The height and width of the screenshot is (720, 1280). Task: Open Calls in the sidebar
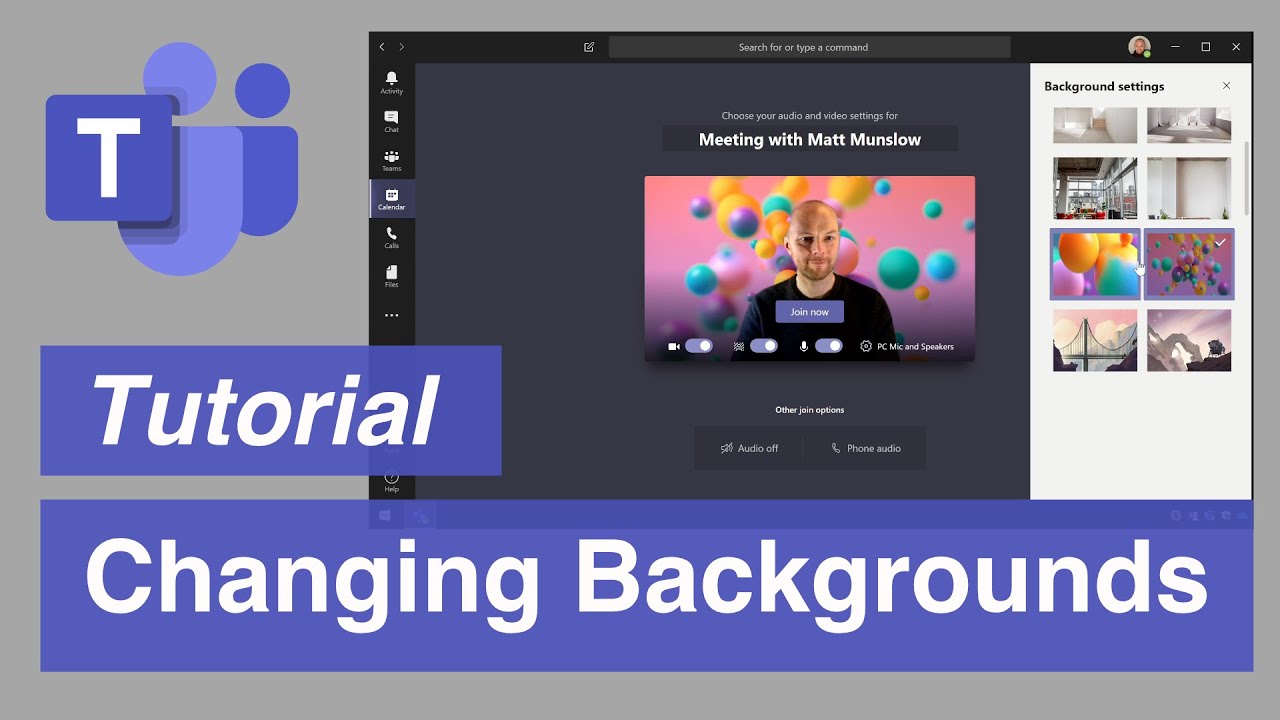click(x=391, y=238)
